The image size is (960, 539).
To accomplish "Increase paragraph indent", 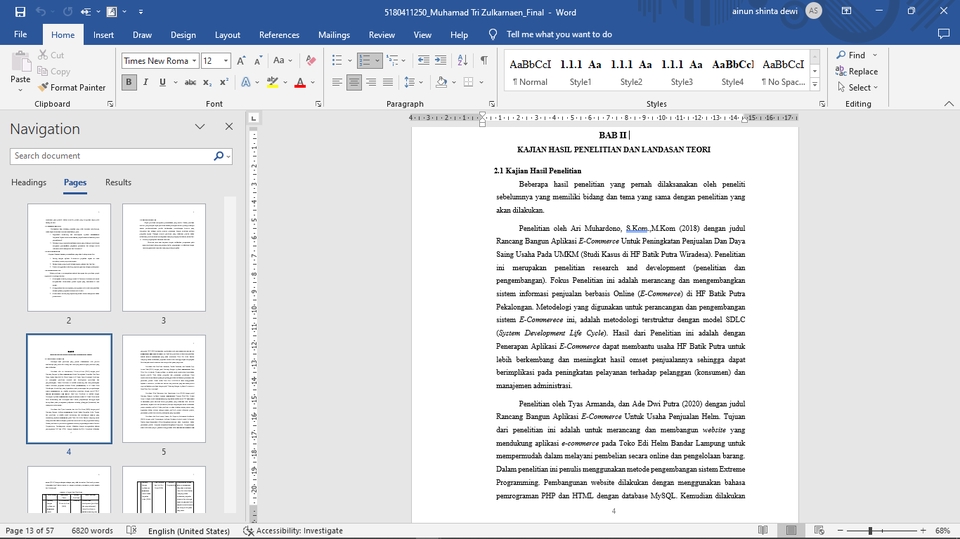I will pyautogui.click(x=440, y=61).
